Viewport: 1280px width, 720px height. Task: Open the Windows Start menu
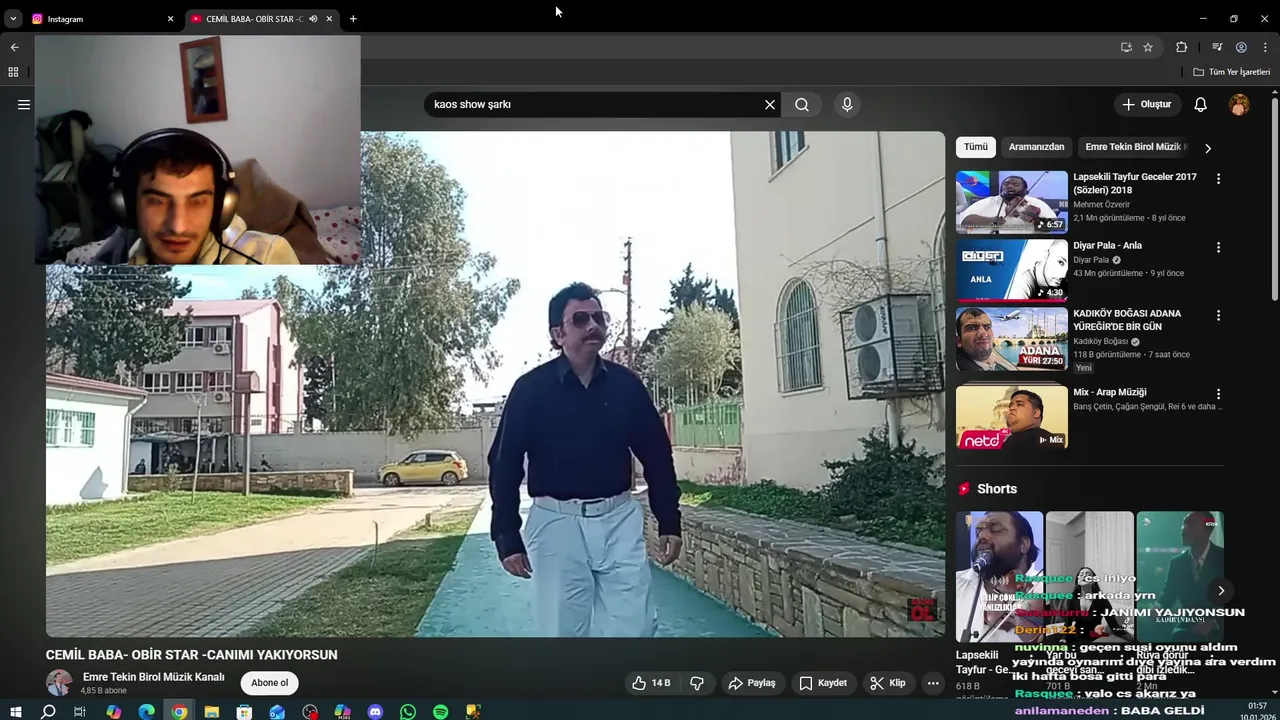[x=15, y=712]
